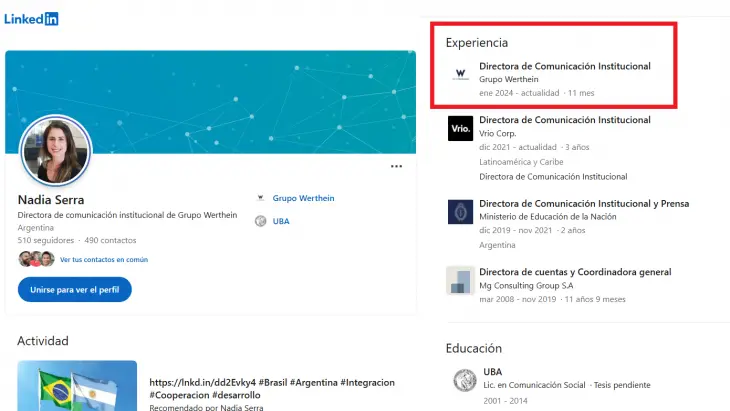
Task: Open Nadia Serra's profile photo
Action: point(56,151)
